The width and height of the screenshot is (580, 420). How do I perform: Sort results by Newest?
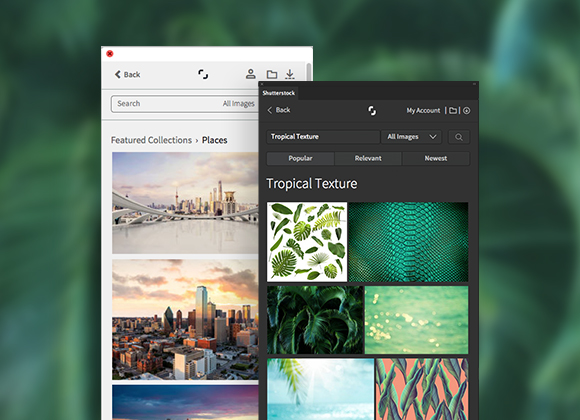(436, 158)
